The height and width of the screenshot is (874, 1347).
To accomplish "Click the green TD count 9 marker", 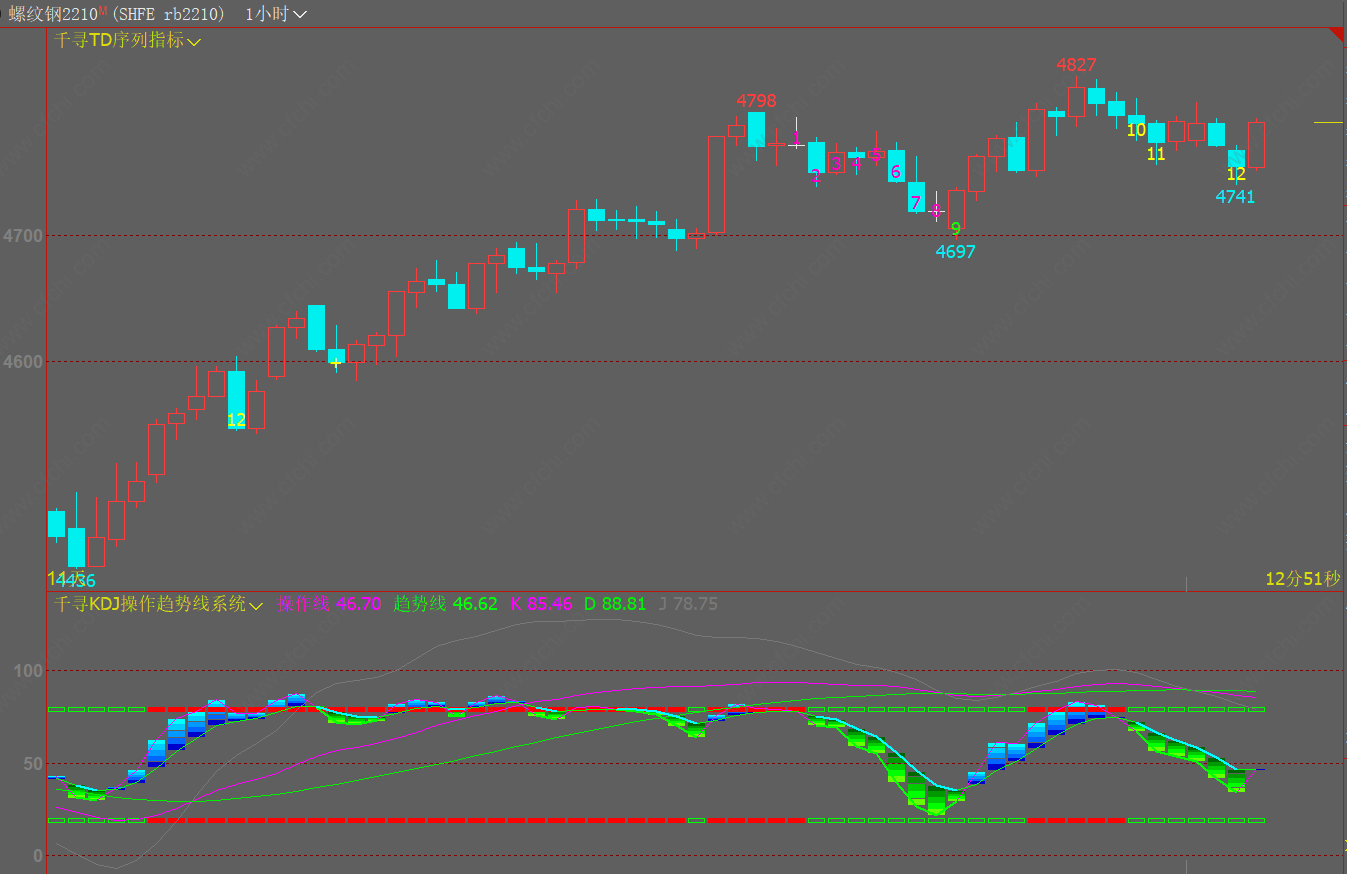I will coord(955,228).
